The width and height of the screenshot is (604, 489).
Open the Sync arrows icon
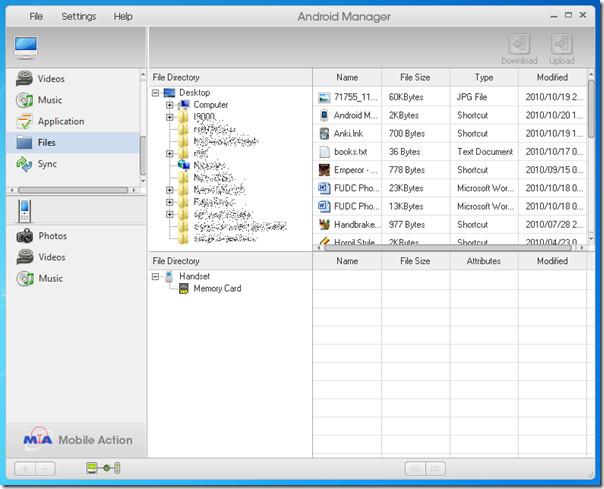pyautogui.click(x=24, y=164)
